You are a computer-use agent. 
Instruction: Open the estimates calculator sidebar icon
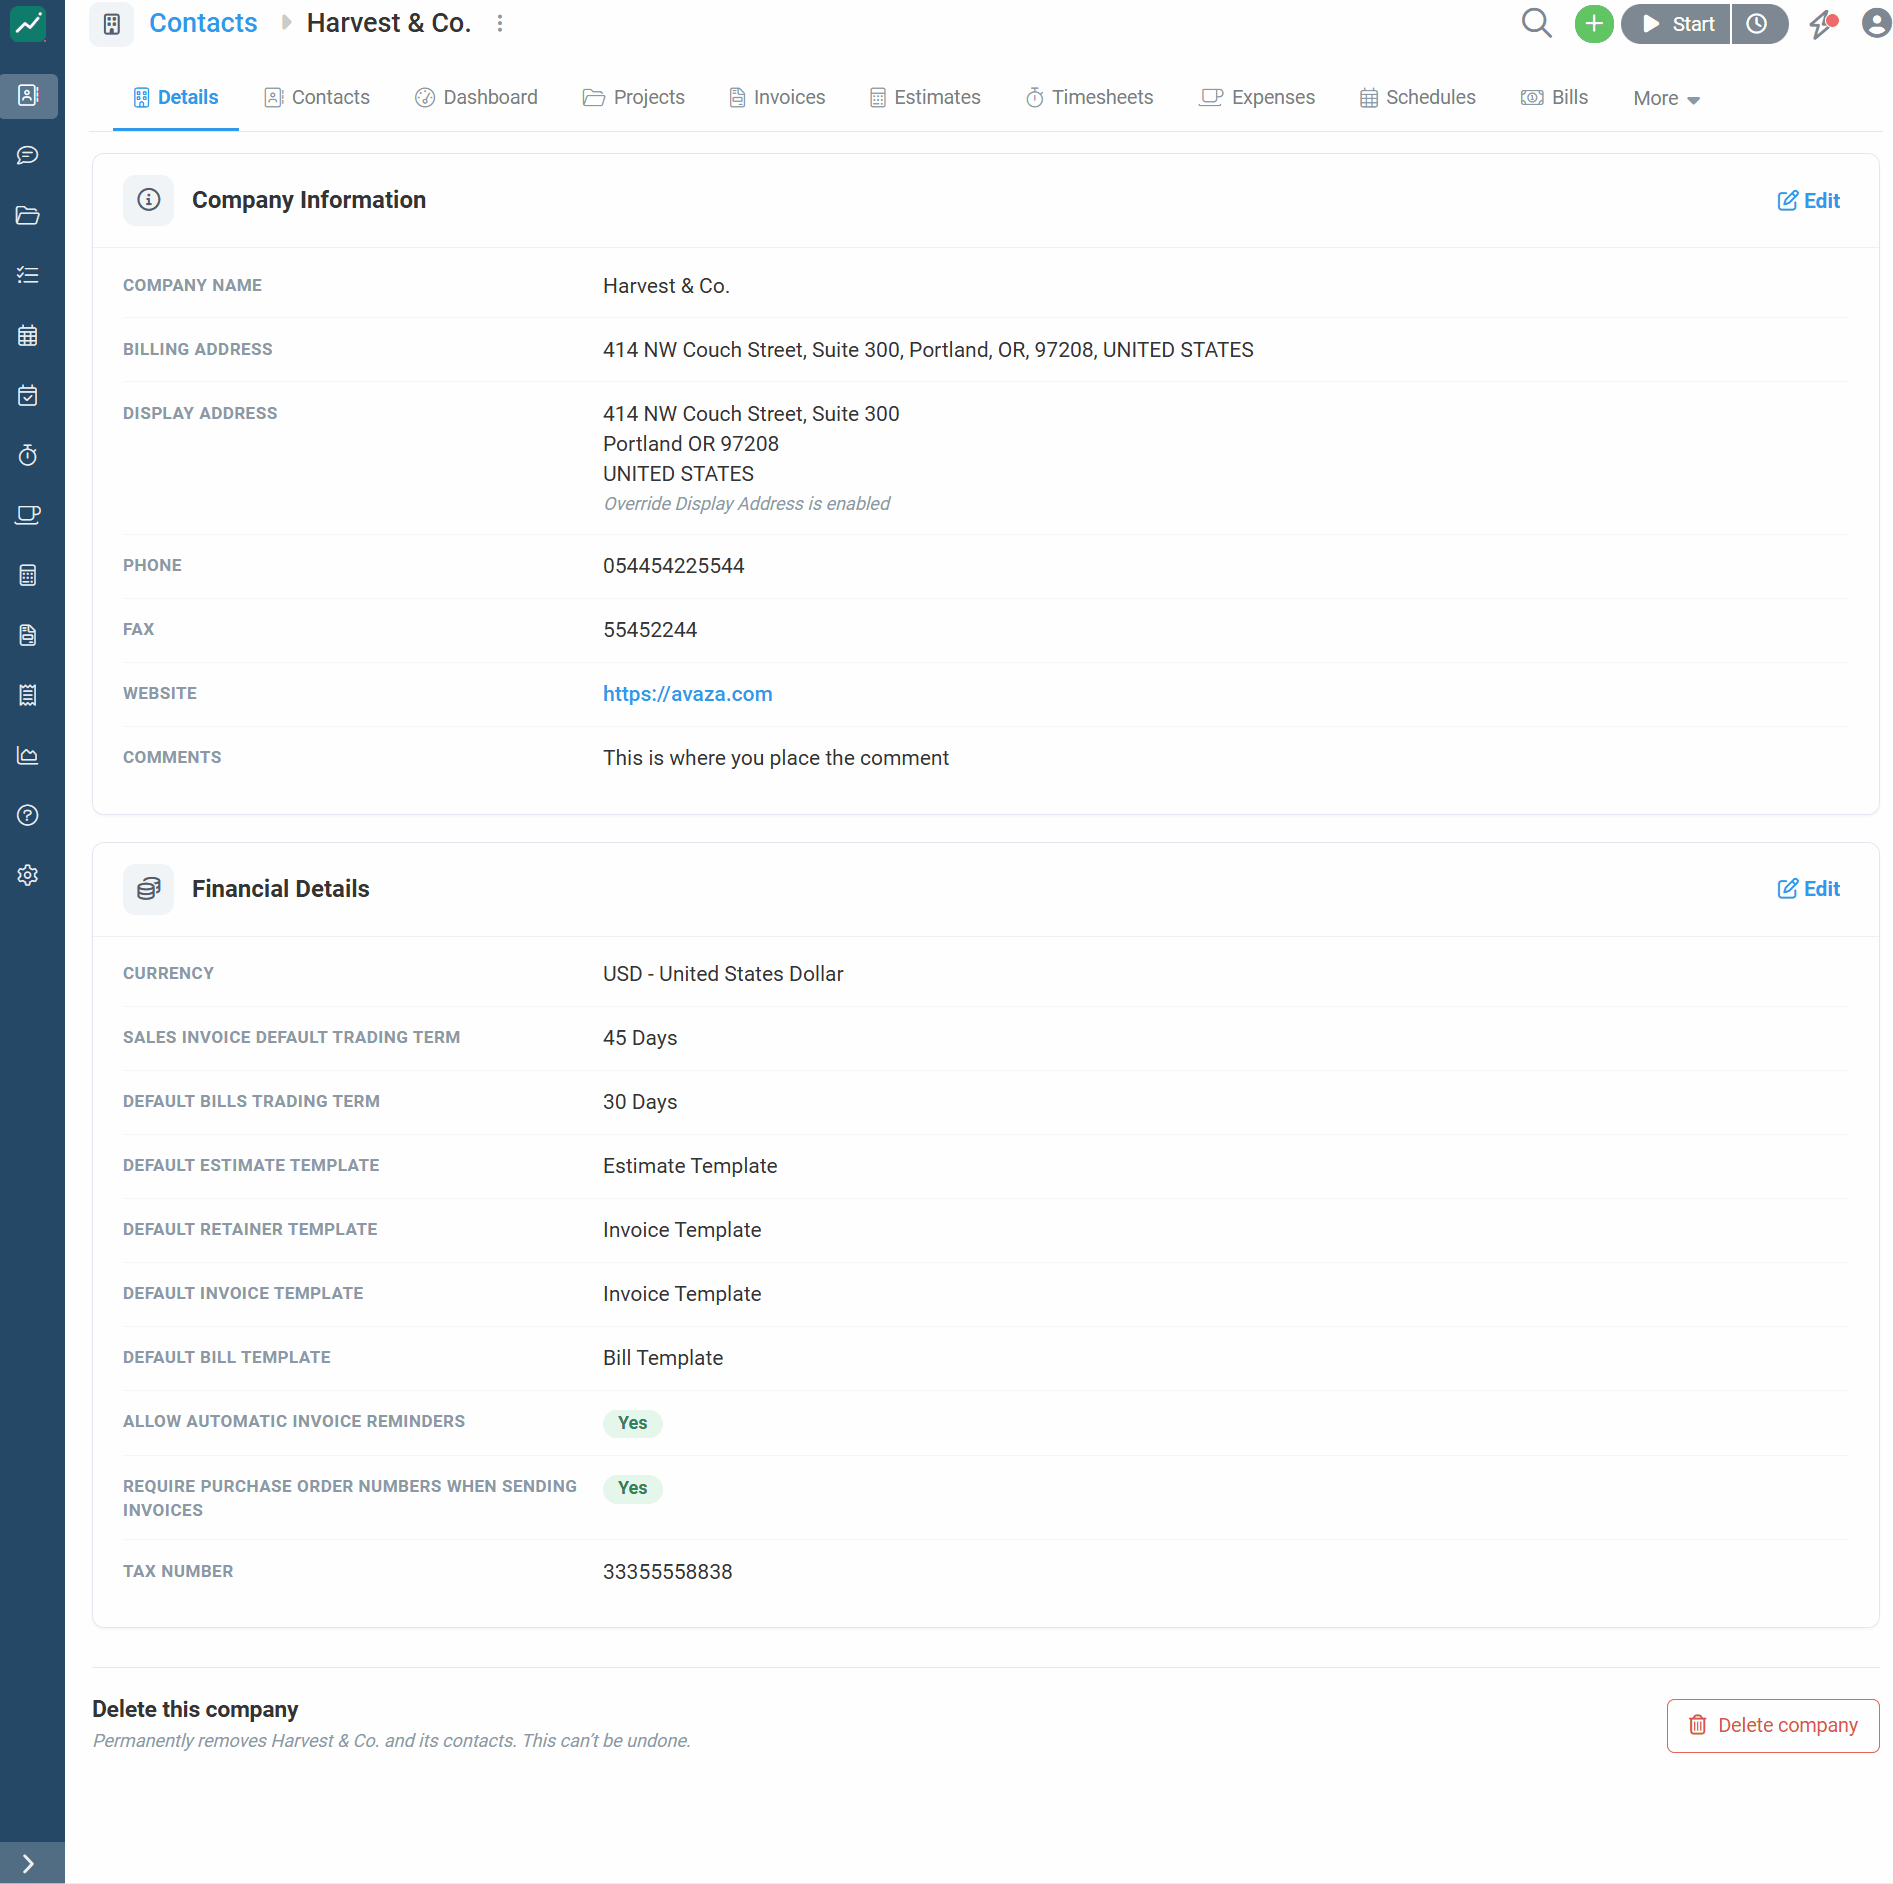point(28,576)
